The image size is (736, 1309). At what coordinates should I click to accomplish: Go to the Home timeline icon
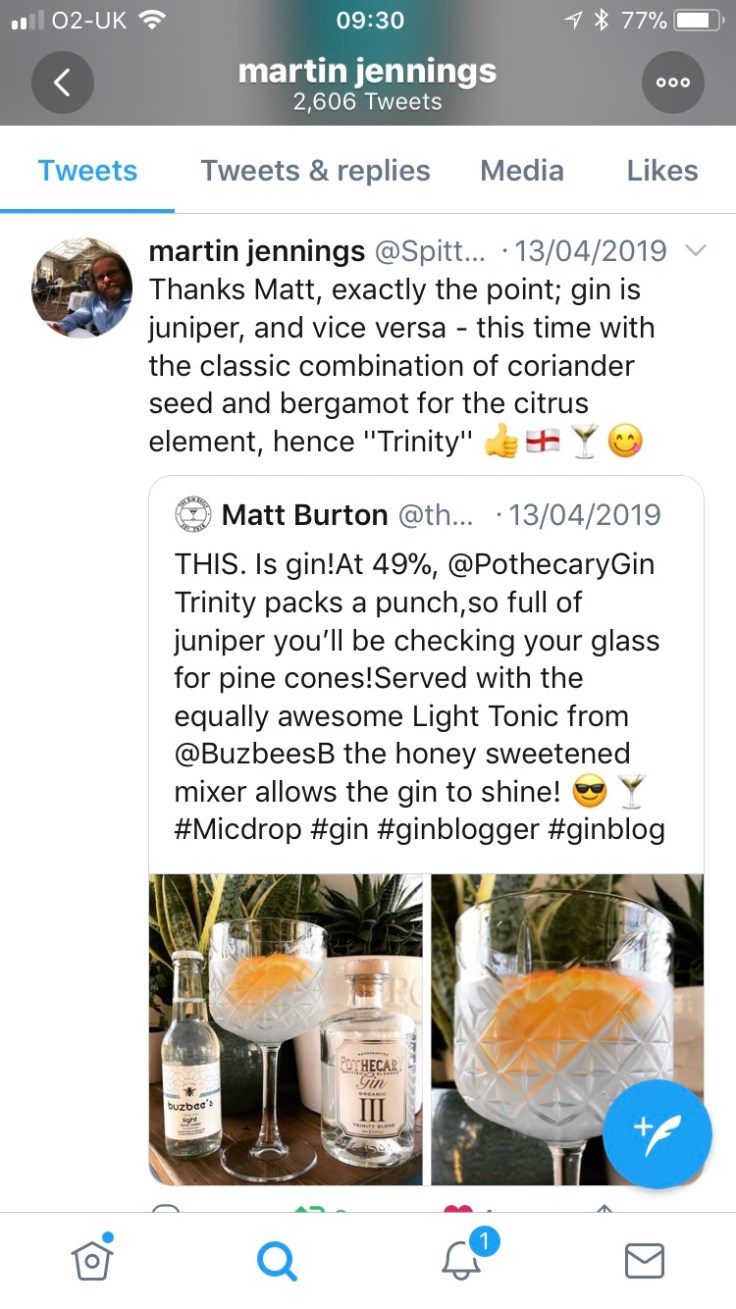coord(91,1260)
